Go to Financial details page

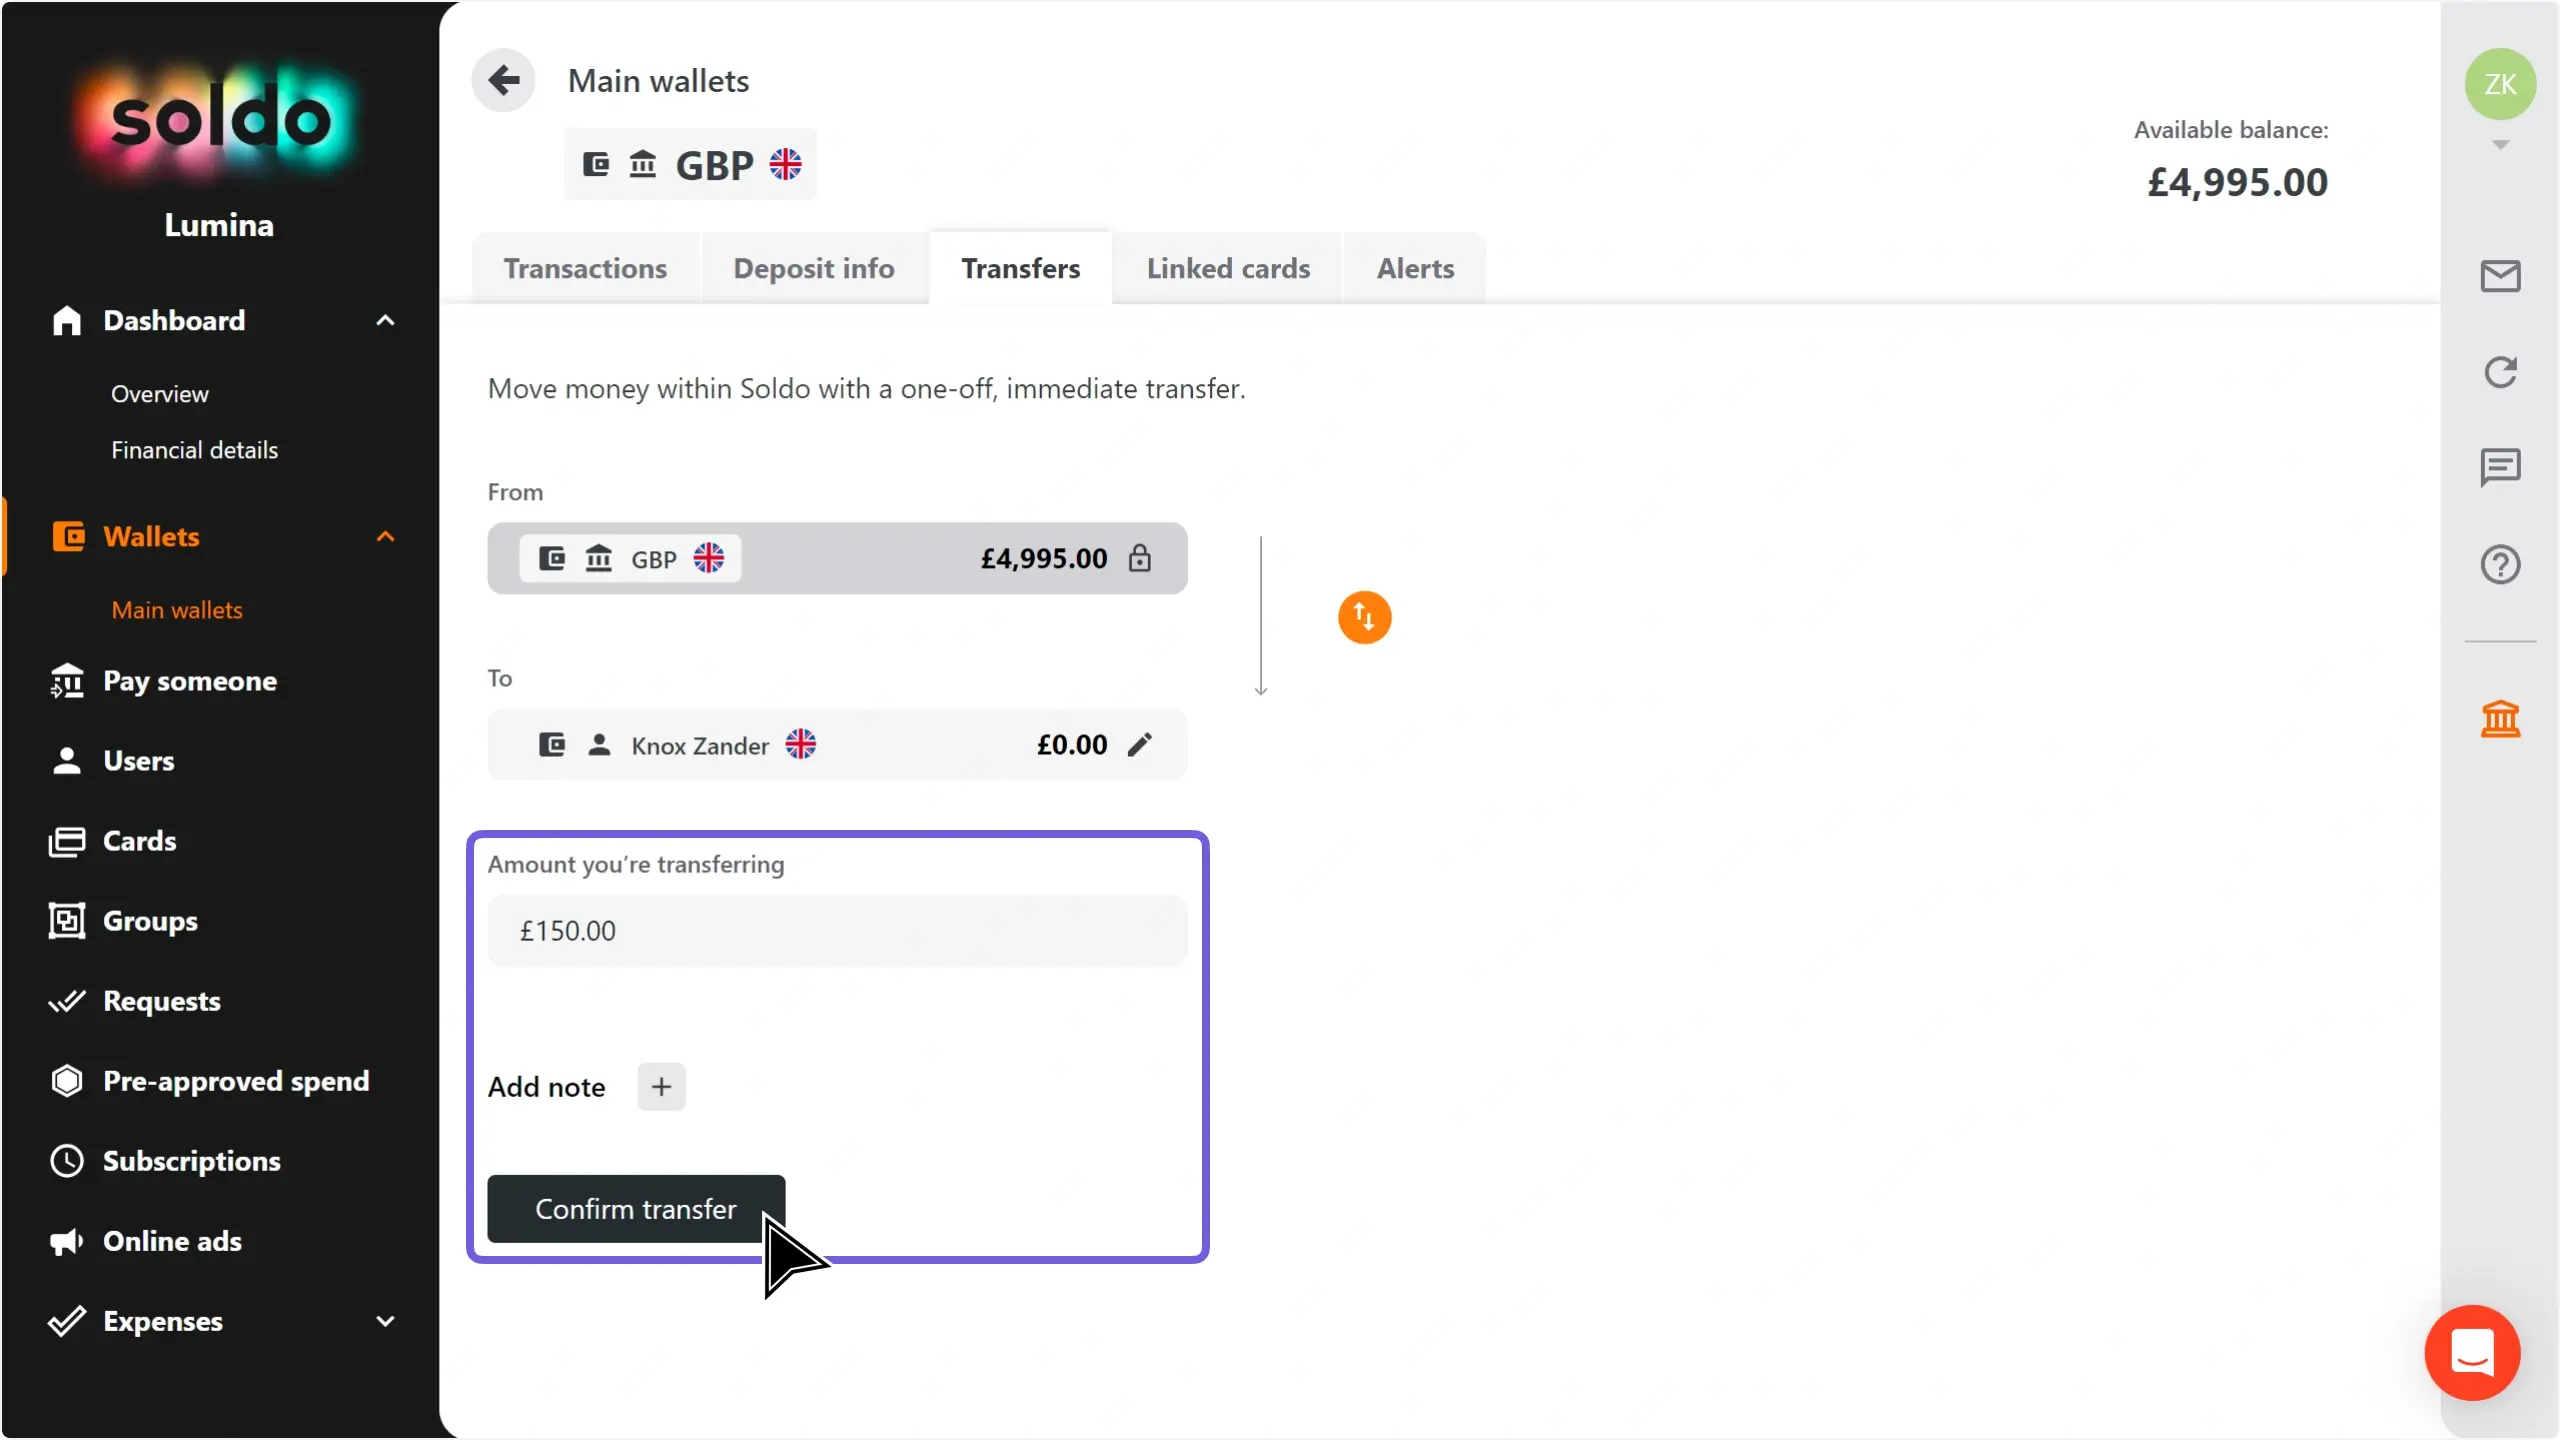194,450
